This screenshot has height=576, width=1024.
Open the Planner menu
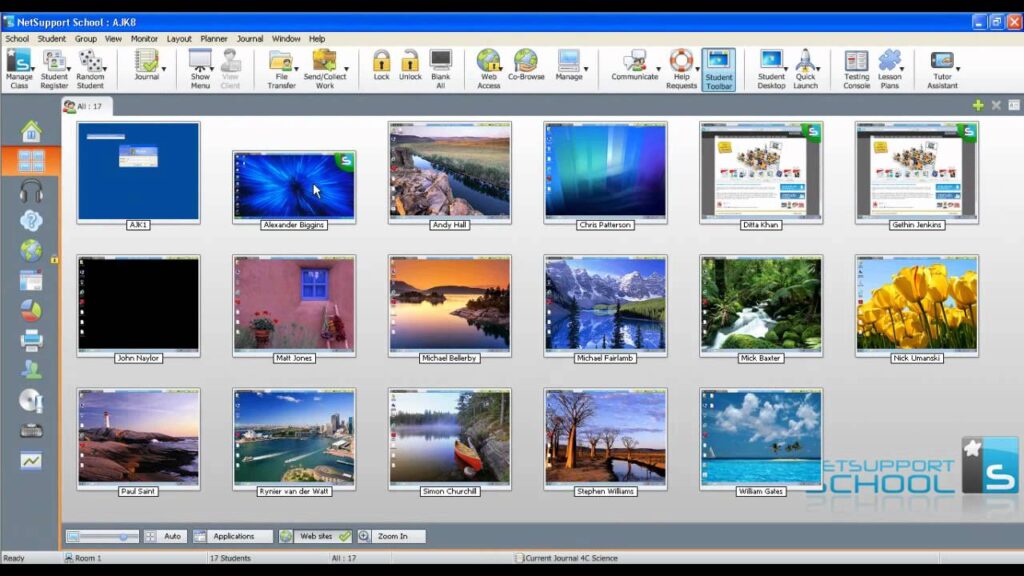[213, 39]
